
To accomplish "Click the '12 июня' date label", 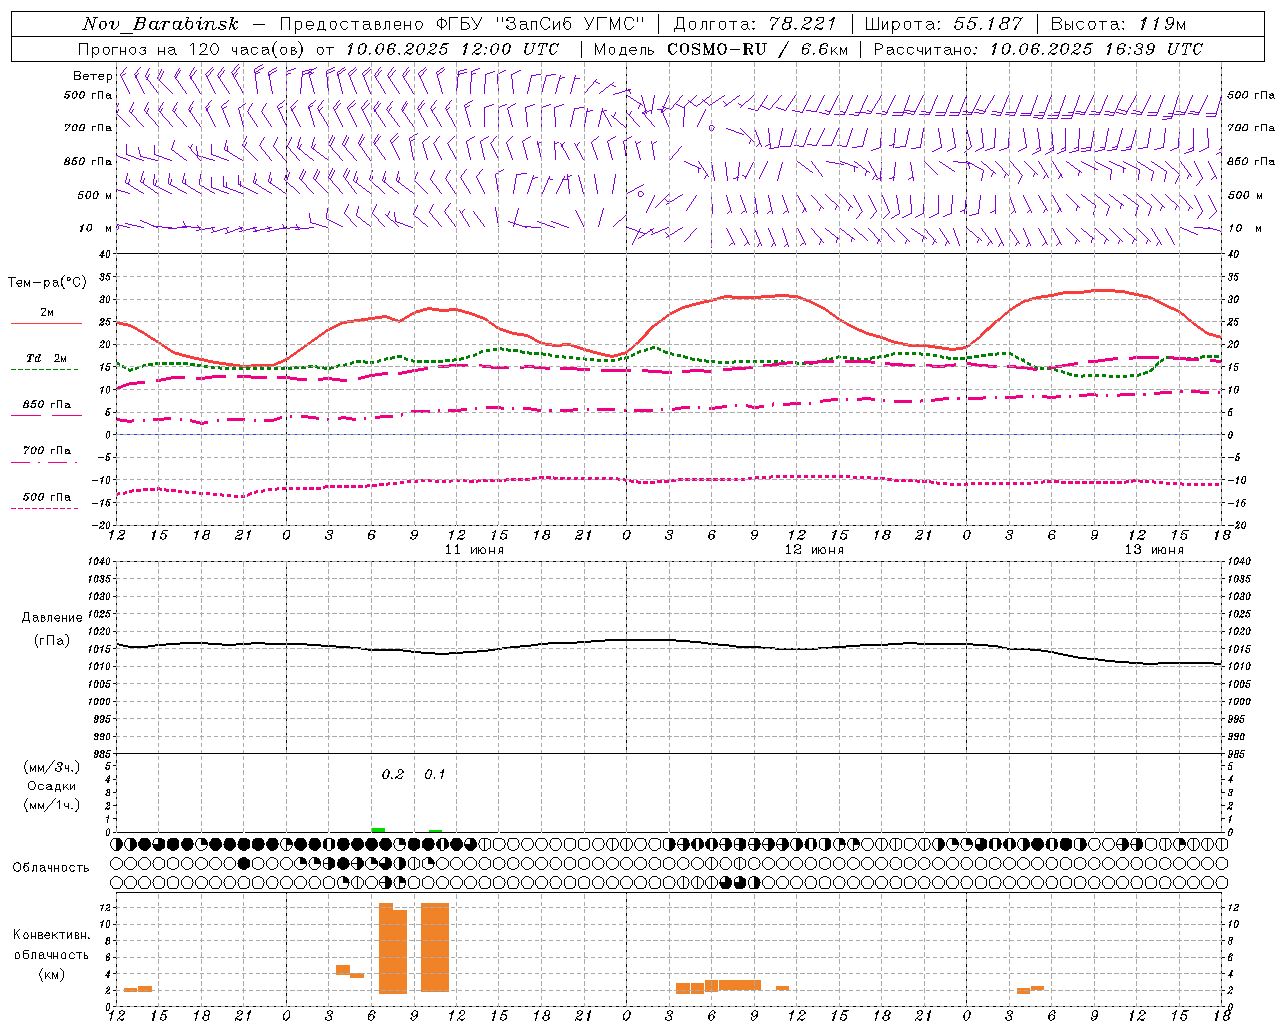I will coord(814,550).
